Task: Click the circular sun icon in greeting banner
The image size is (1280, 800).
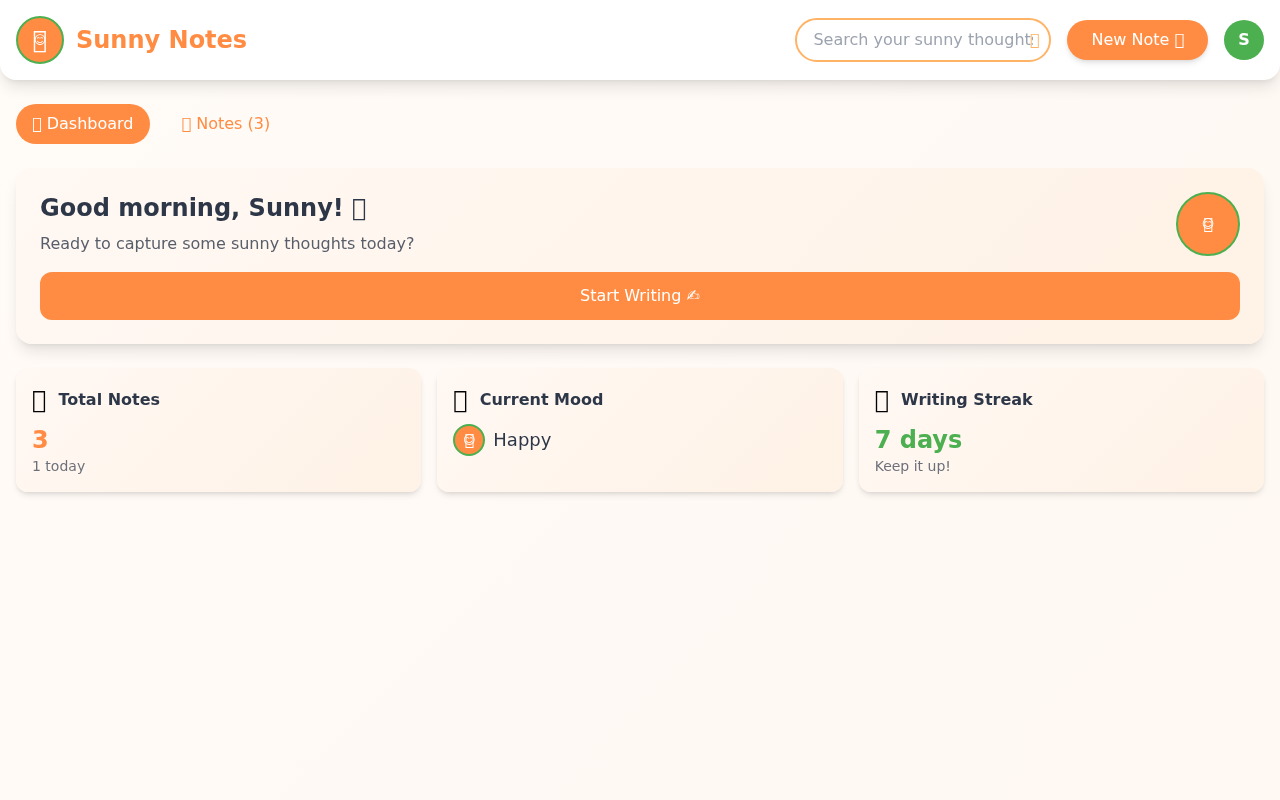Action: tap(1207, 224)
